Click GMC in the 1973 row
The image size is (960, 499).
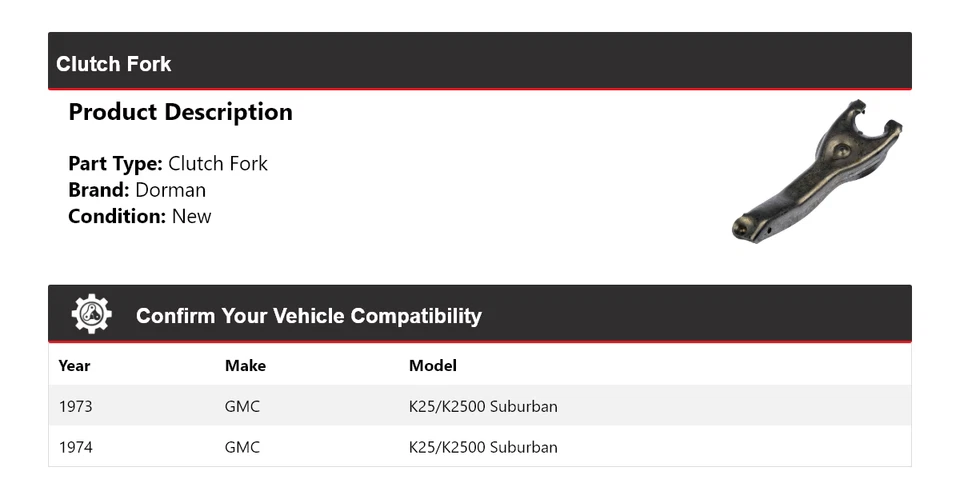pos(242,407)
